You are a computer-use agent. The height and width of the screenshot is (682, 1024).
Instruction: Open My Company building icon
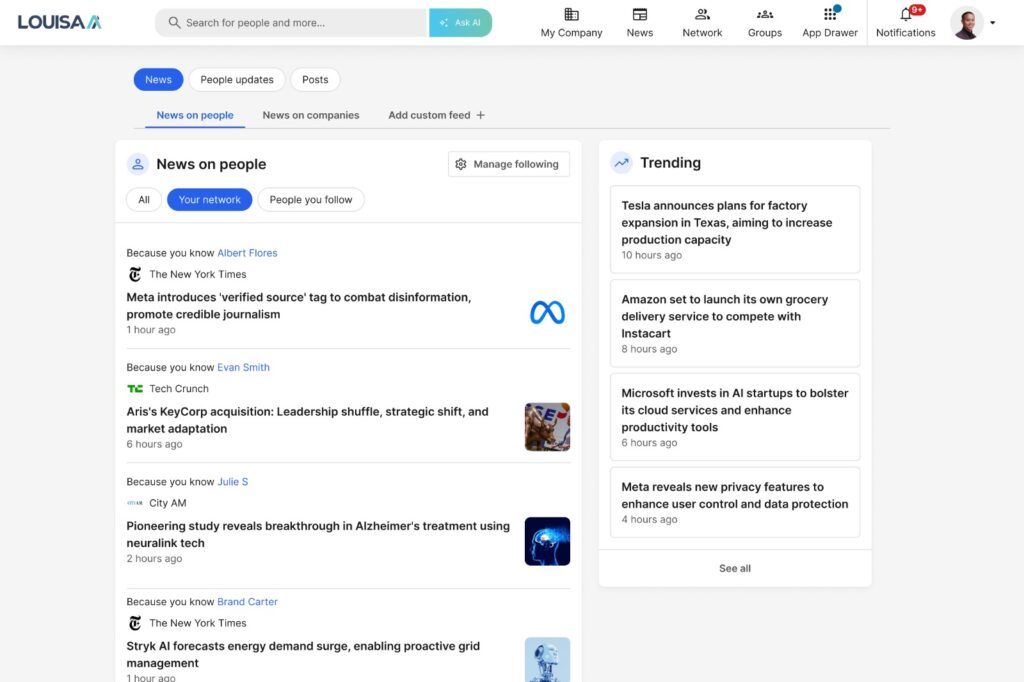click(571, 15)
